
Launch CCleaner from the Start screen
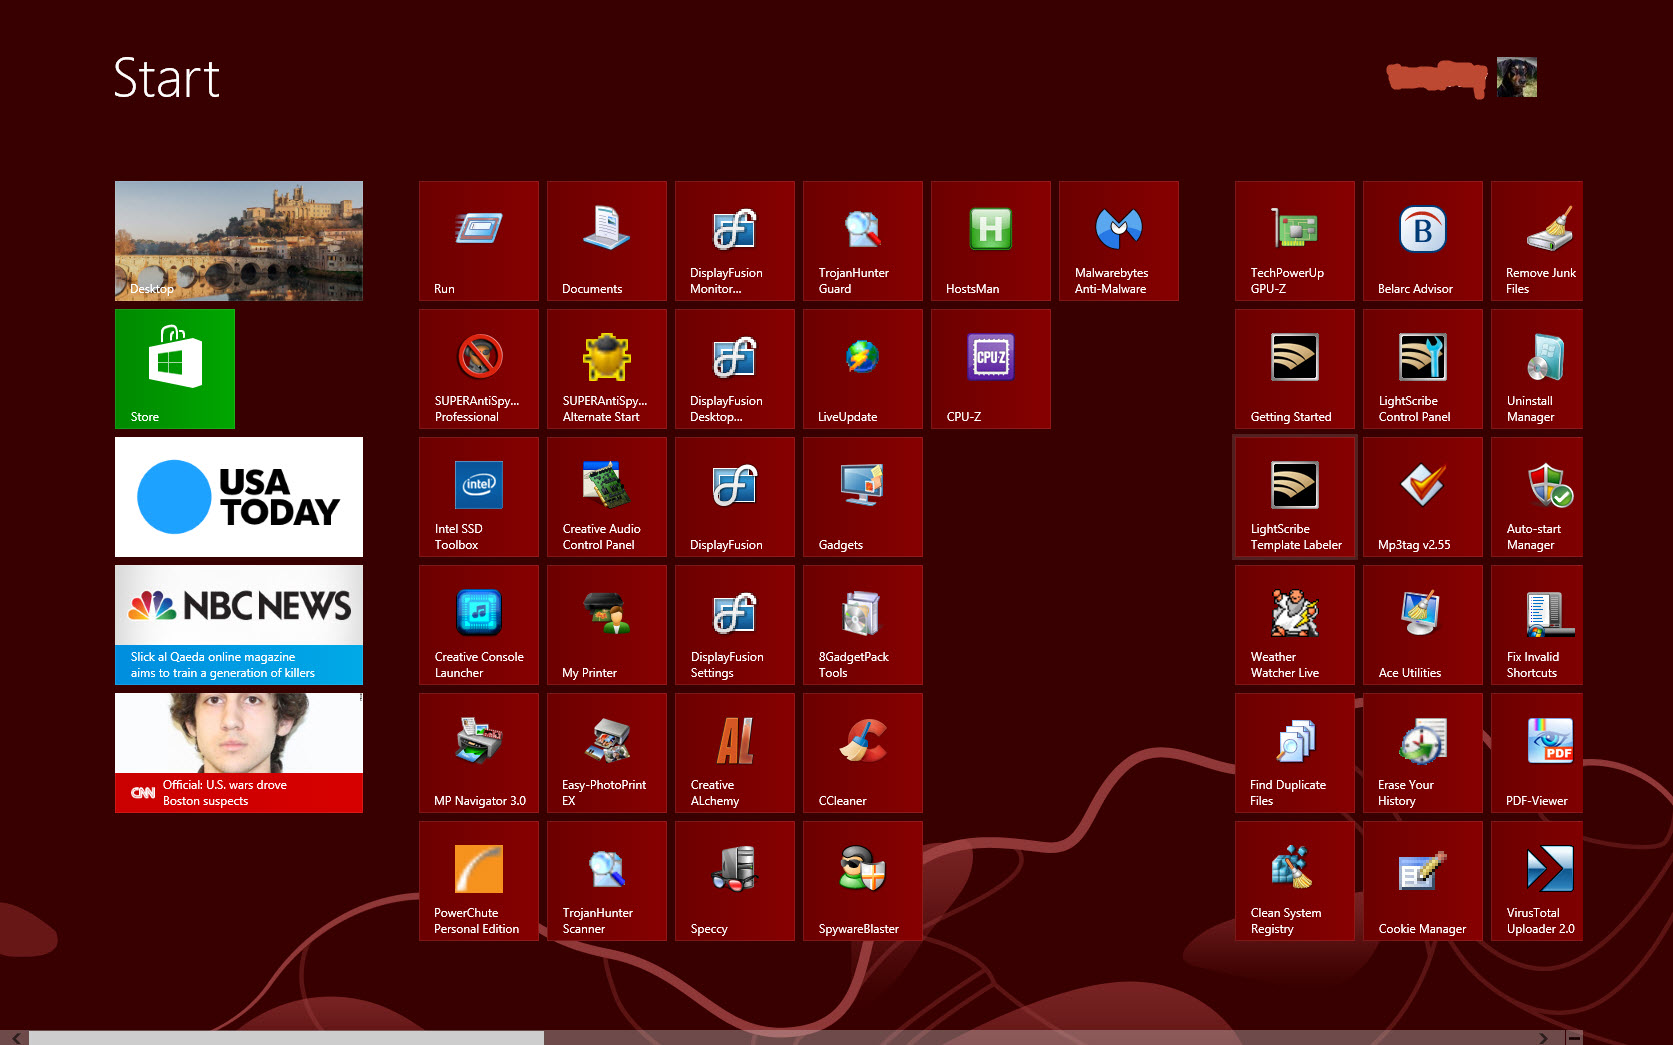tap(862, 753)
